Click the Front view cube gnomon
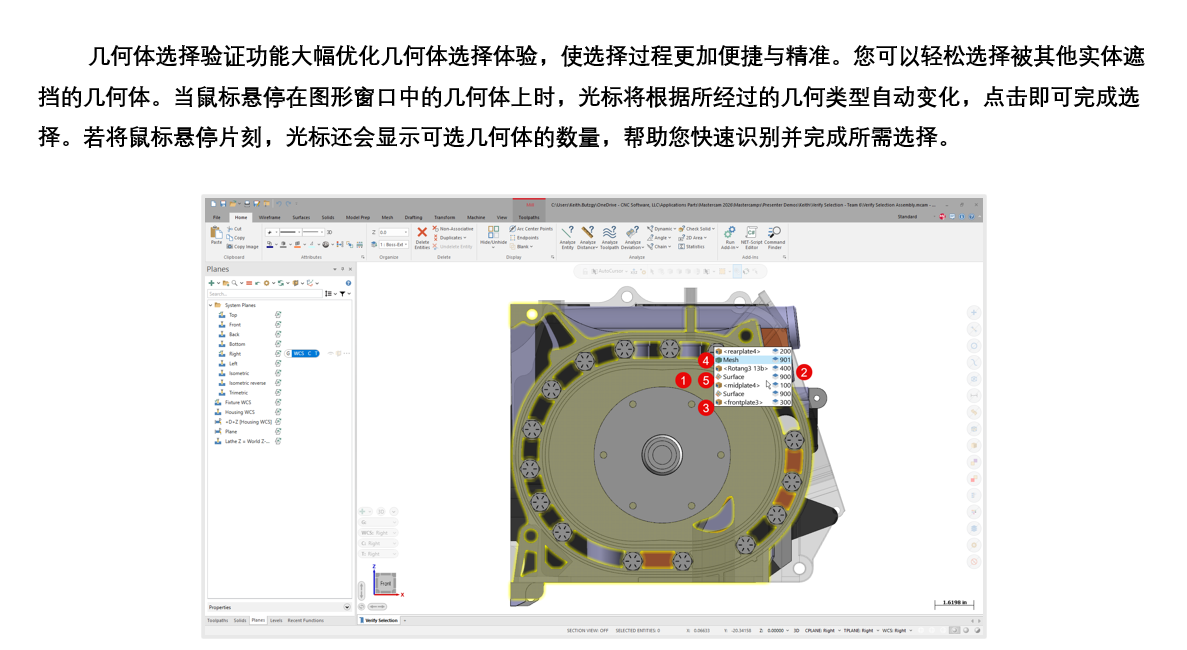This screenshot has width=1187, height=650. pyautogui.click(x=385, y=583)
